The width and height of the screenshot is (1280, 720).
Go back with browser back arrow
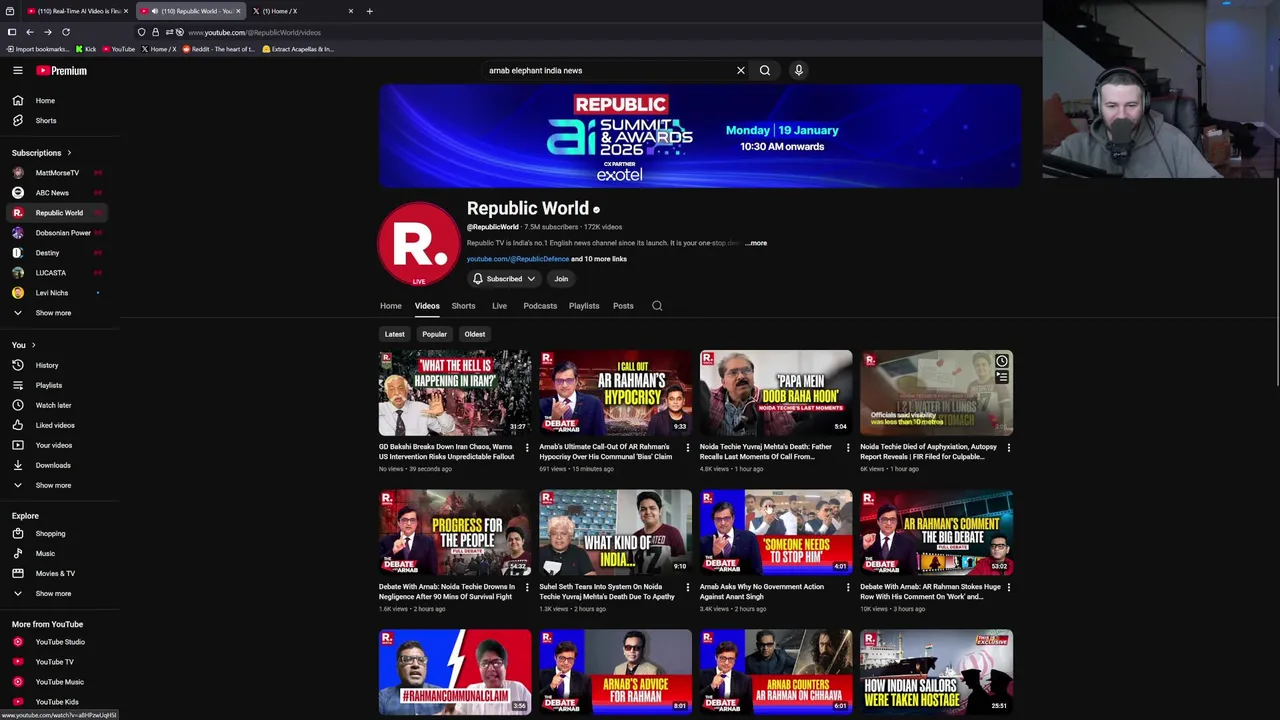point(30,32)
